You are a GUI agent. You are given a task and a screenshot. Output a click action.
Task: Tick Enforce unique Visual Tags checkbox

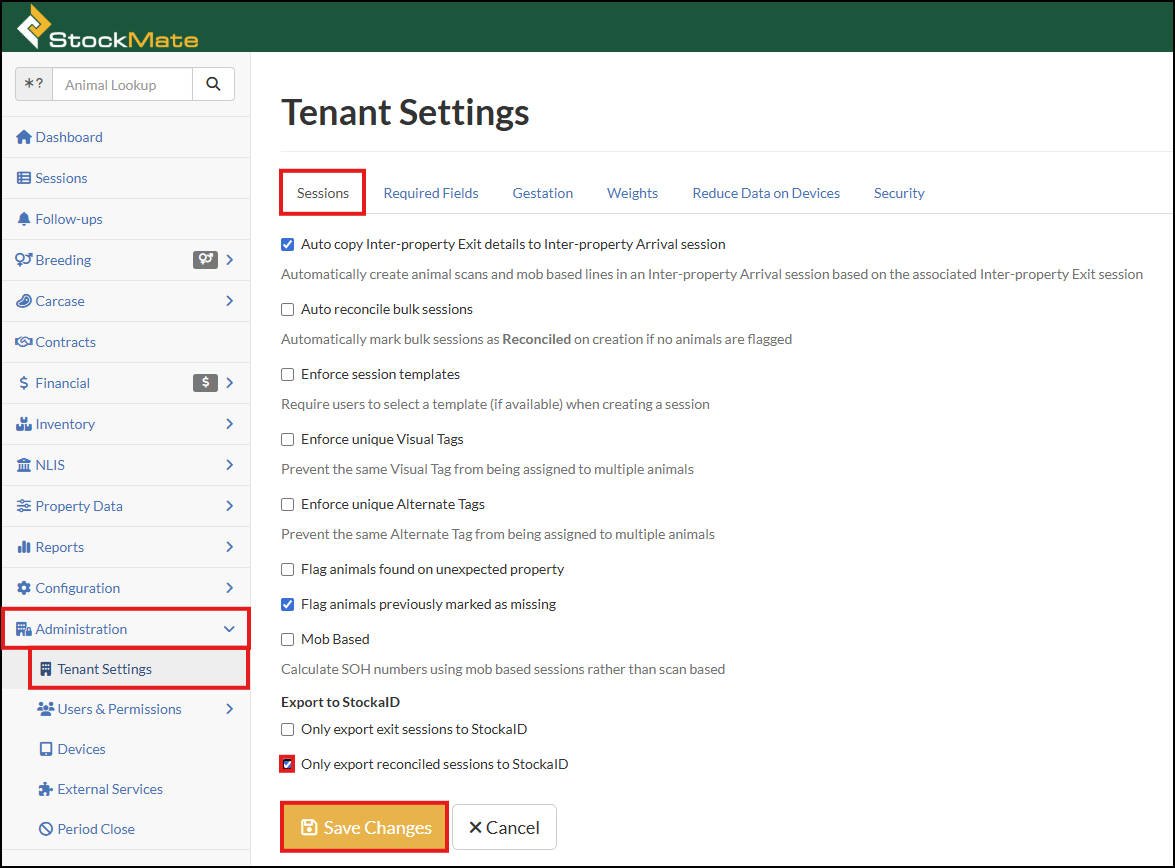pos(288,439)
